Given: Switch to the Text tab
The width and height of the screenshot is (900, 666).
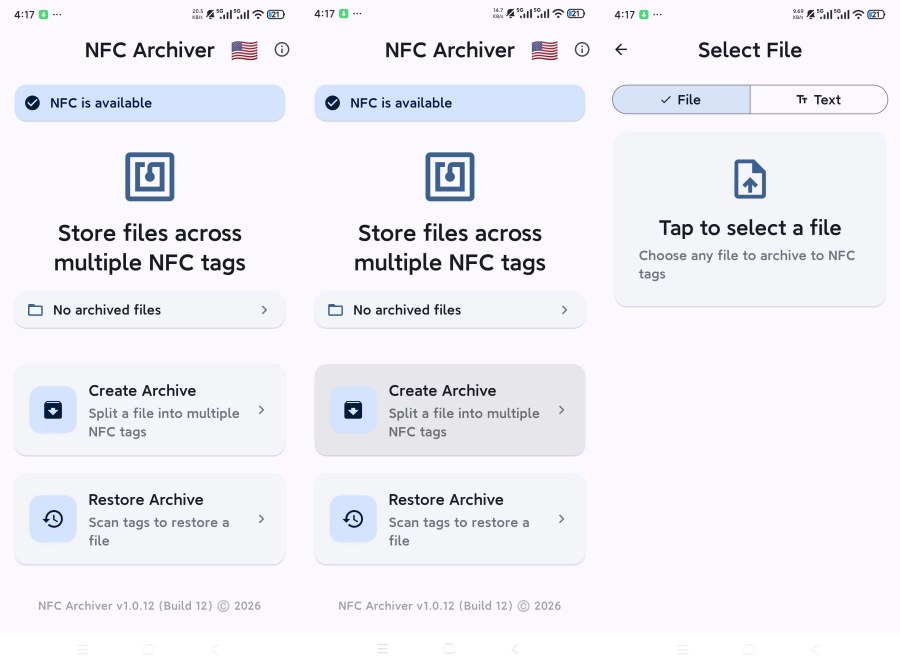Looking at the screenshot, I should click(819, 100).
